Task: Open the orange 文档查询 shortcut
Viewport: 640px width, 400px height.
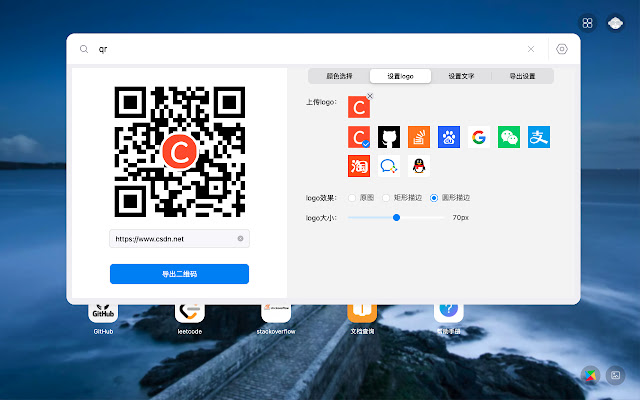Action: [362, 319]
